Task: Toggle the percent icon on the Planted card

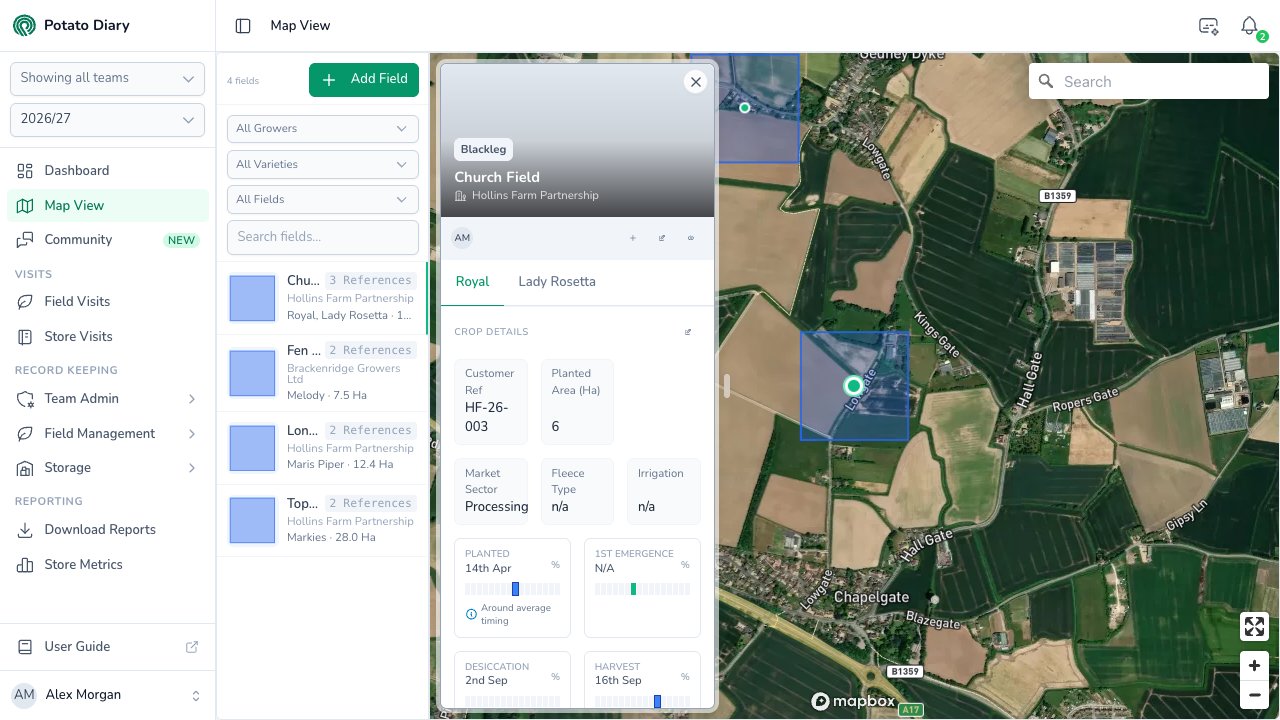Action: click(x=555, y=565)
